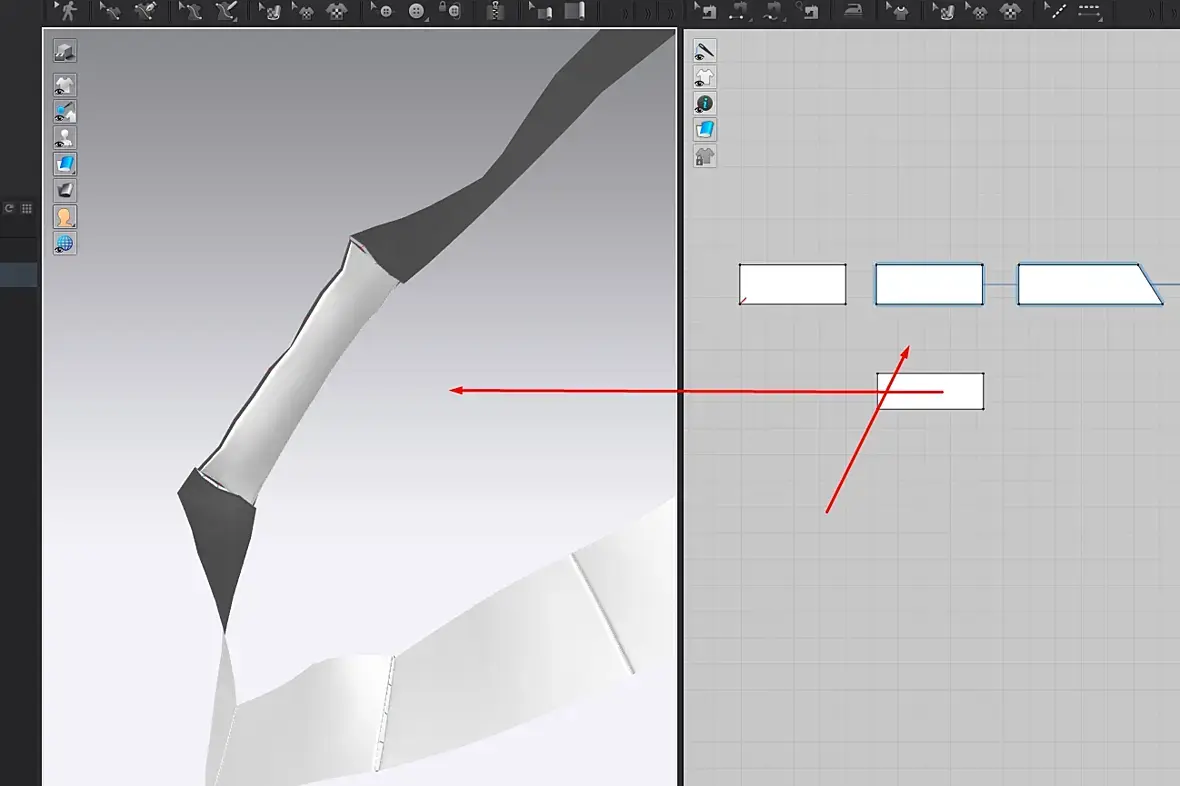This screenshot has height=786, width=1180.
Task: Select the lower rectangle pattern piece in the 2D window
Action: tap(930, 391)
